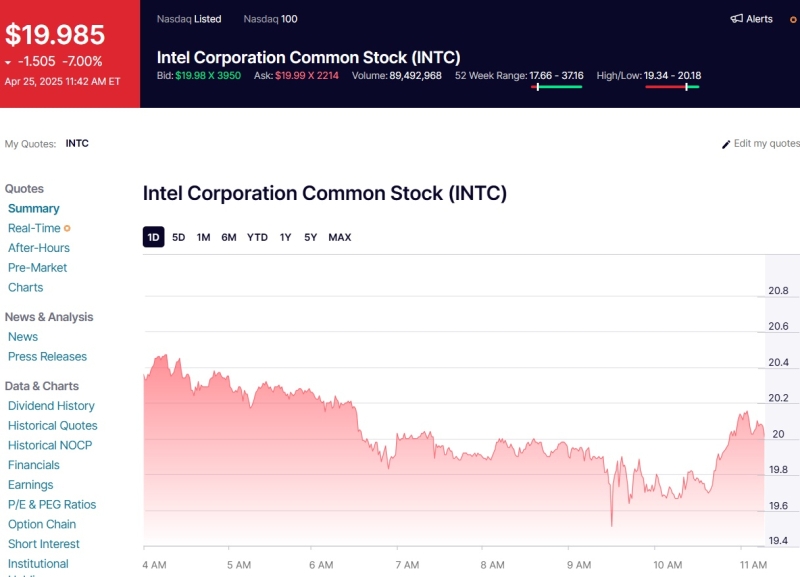Viewport: 800px width, 577px height.
Task: Click the 52 Week Range slider indicator
Action: (555, 88)
